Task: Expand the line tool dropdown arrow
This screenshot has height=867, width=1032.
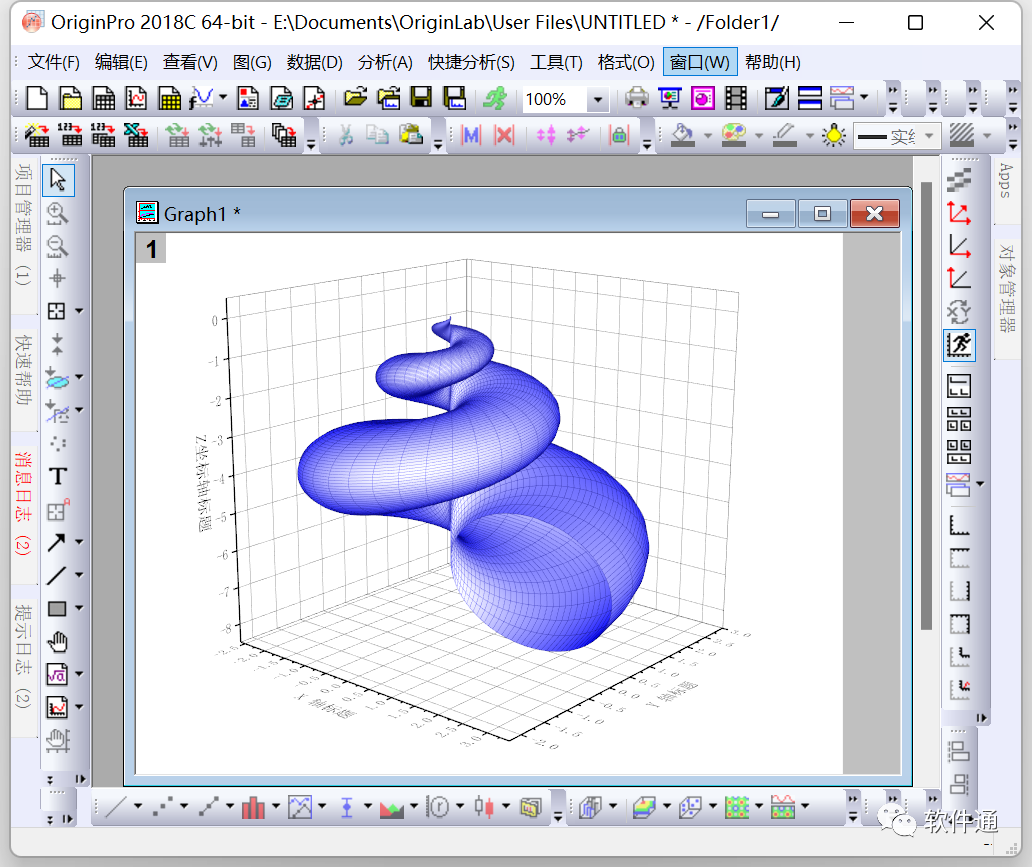Action: click(x=80, y=575)
